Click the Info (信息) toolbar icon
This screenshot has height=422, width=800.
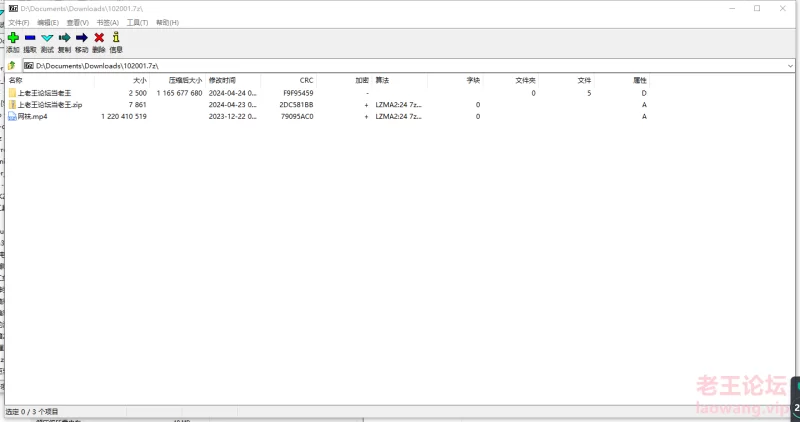[x=115, y=38]
